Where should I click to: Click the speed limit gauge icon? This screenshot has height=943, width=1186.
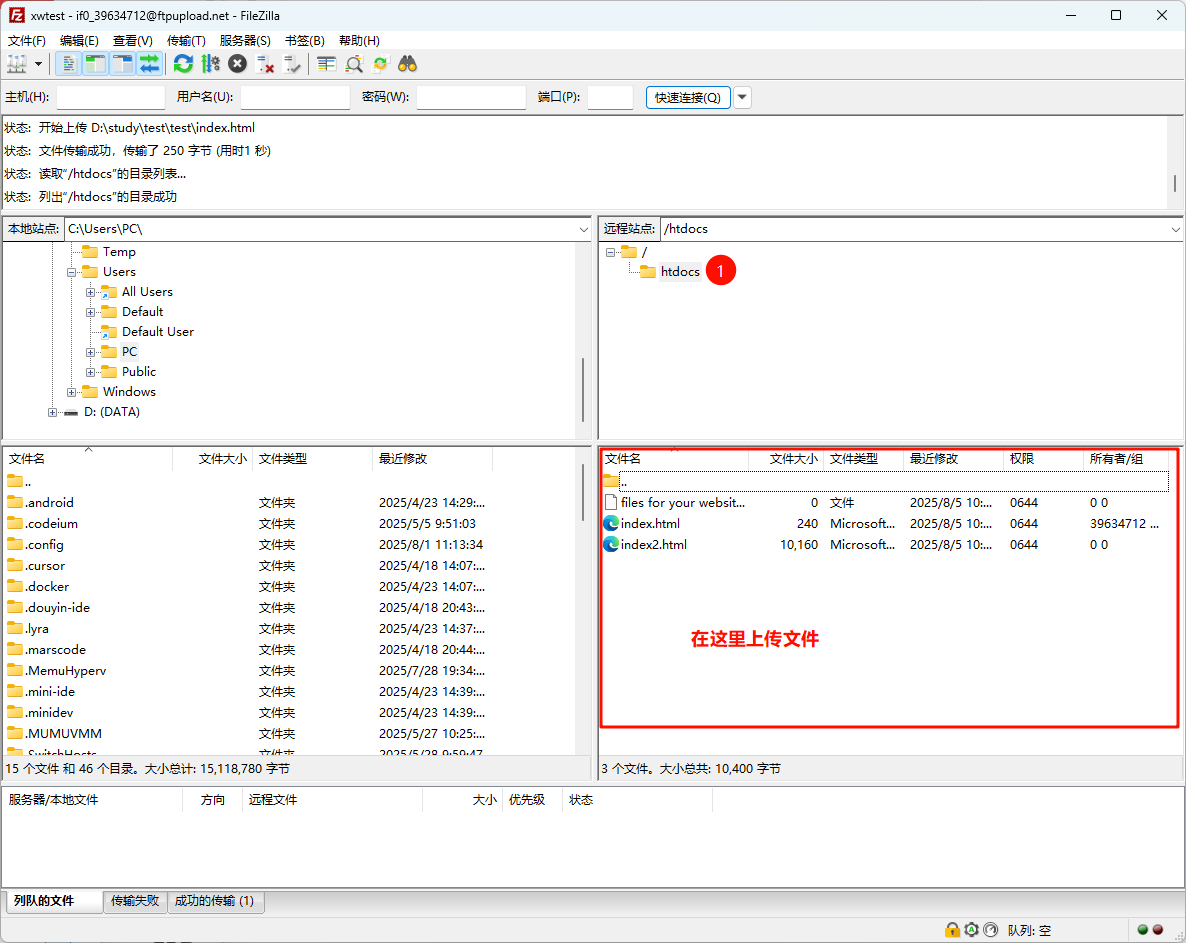990,930
